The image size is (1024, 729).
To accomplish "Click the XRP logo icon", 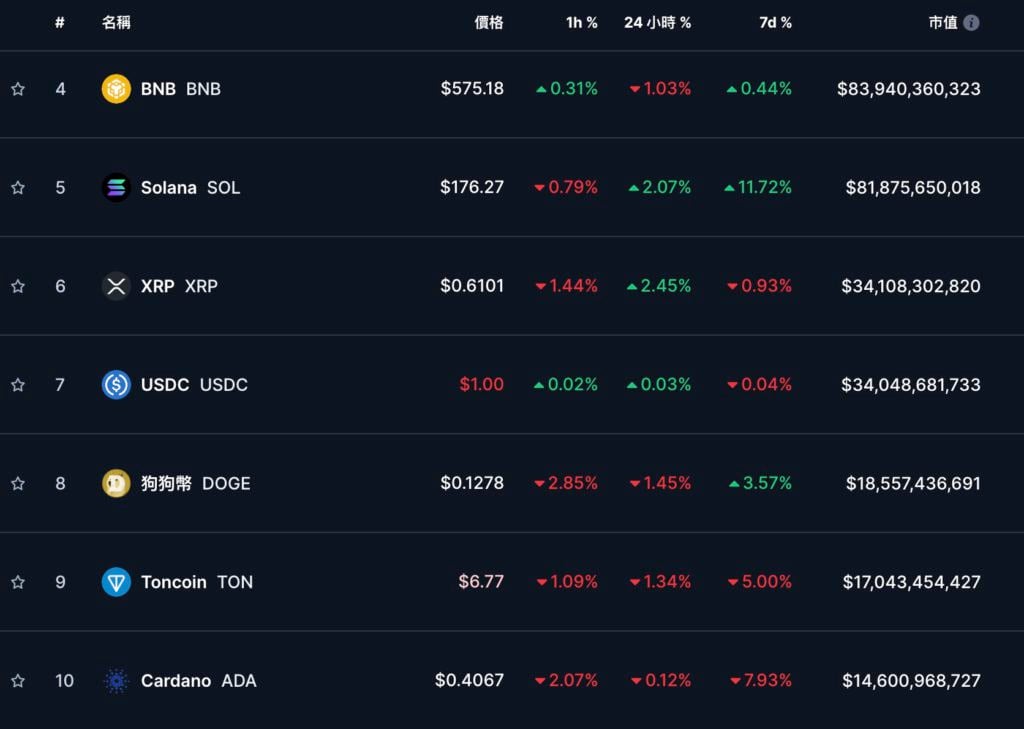I will 116,286.
